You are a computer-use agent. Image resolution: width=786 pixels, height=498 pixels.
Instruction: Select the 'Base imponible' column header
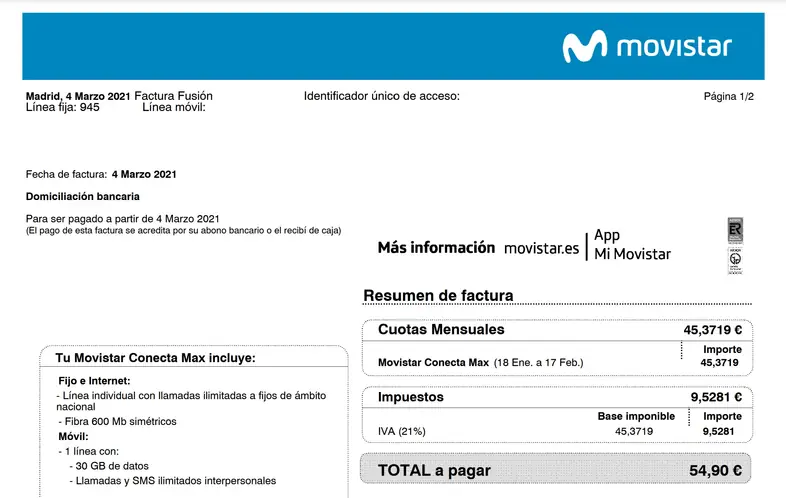(x=636, y=416)
